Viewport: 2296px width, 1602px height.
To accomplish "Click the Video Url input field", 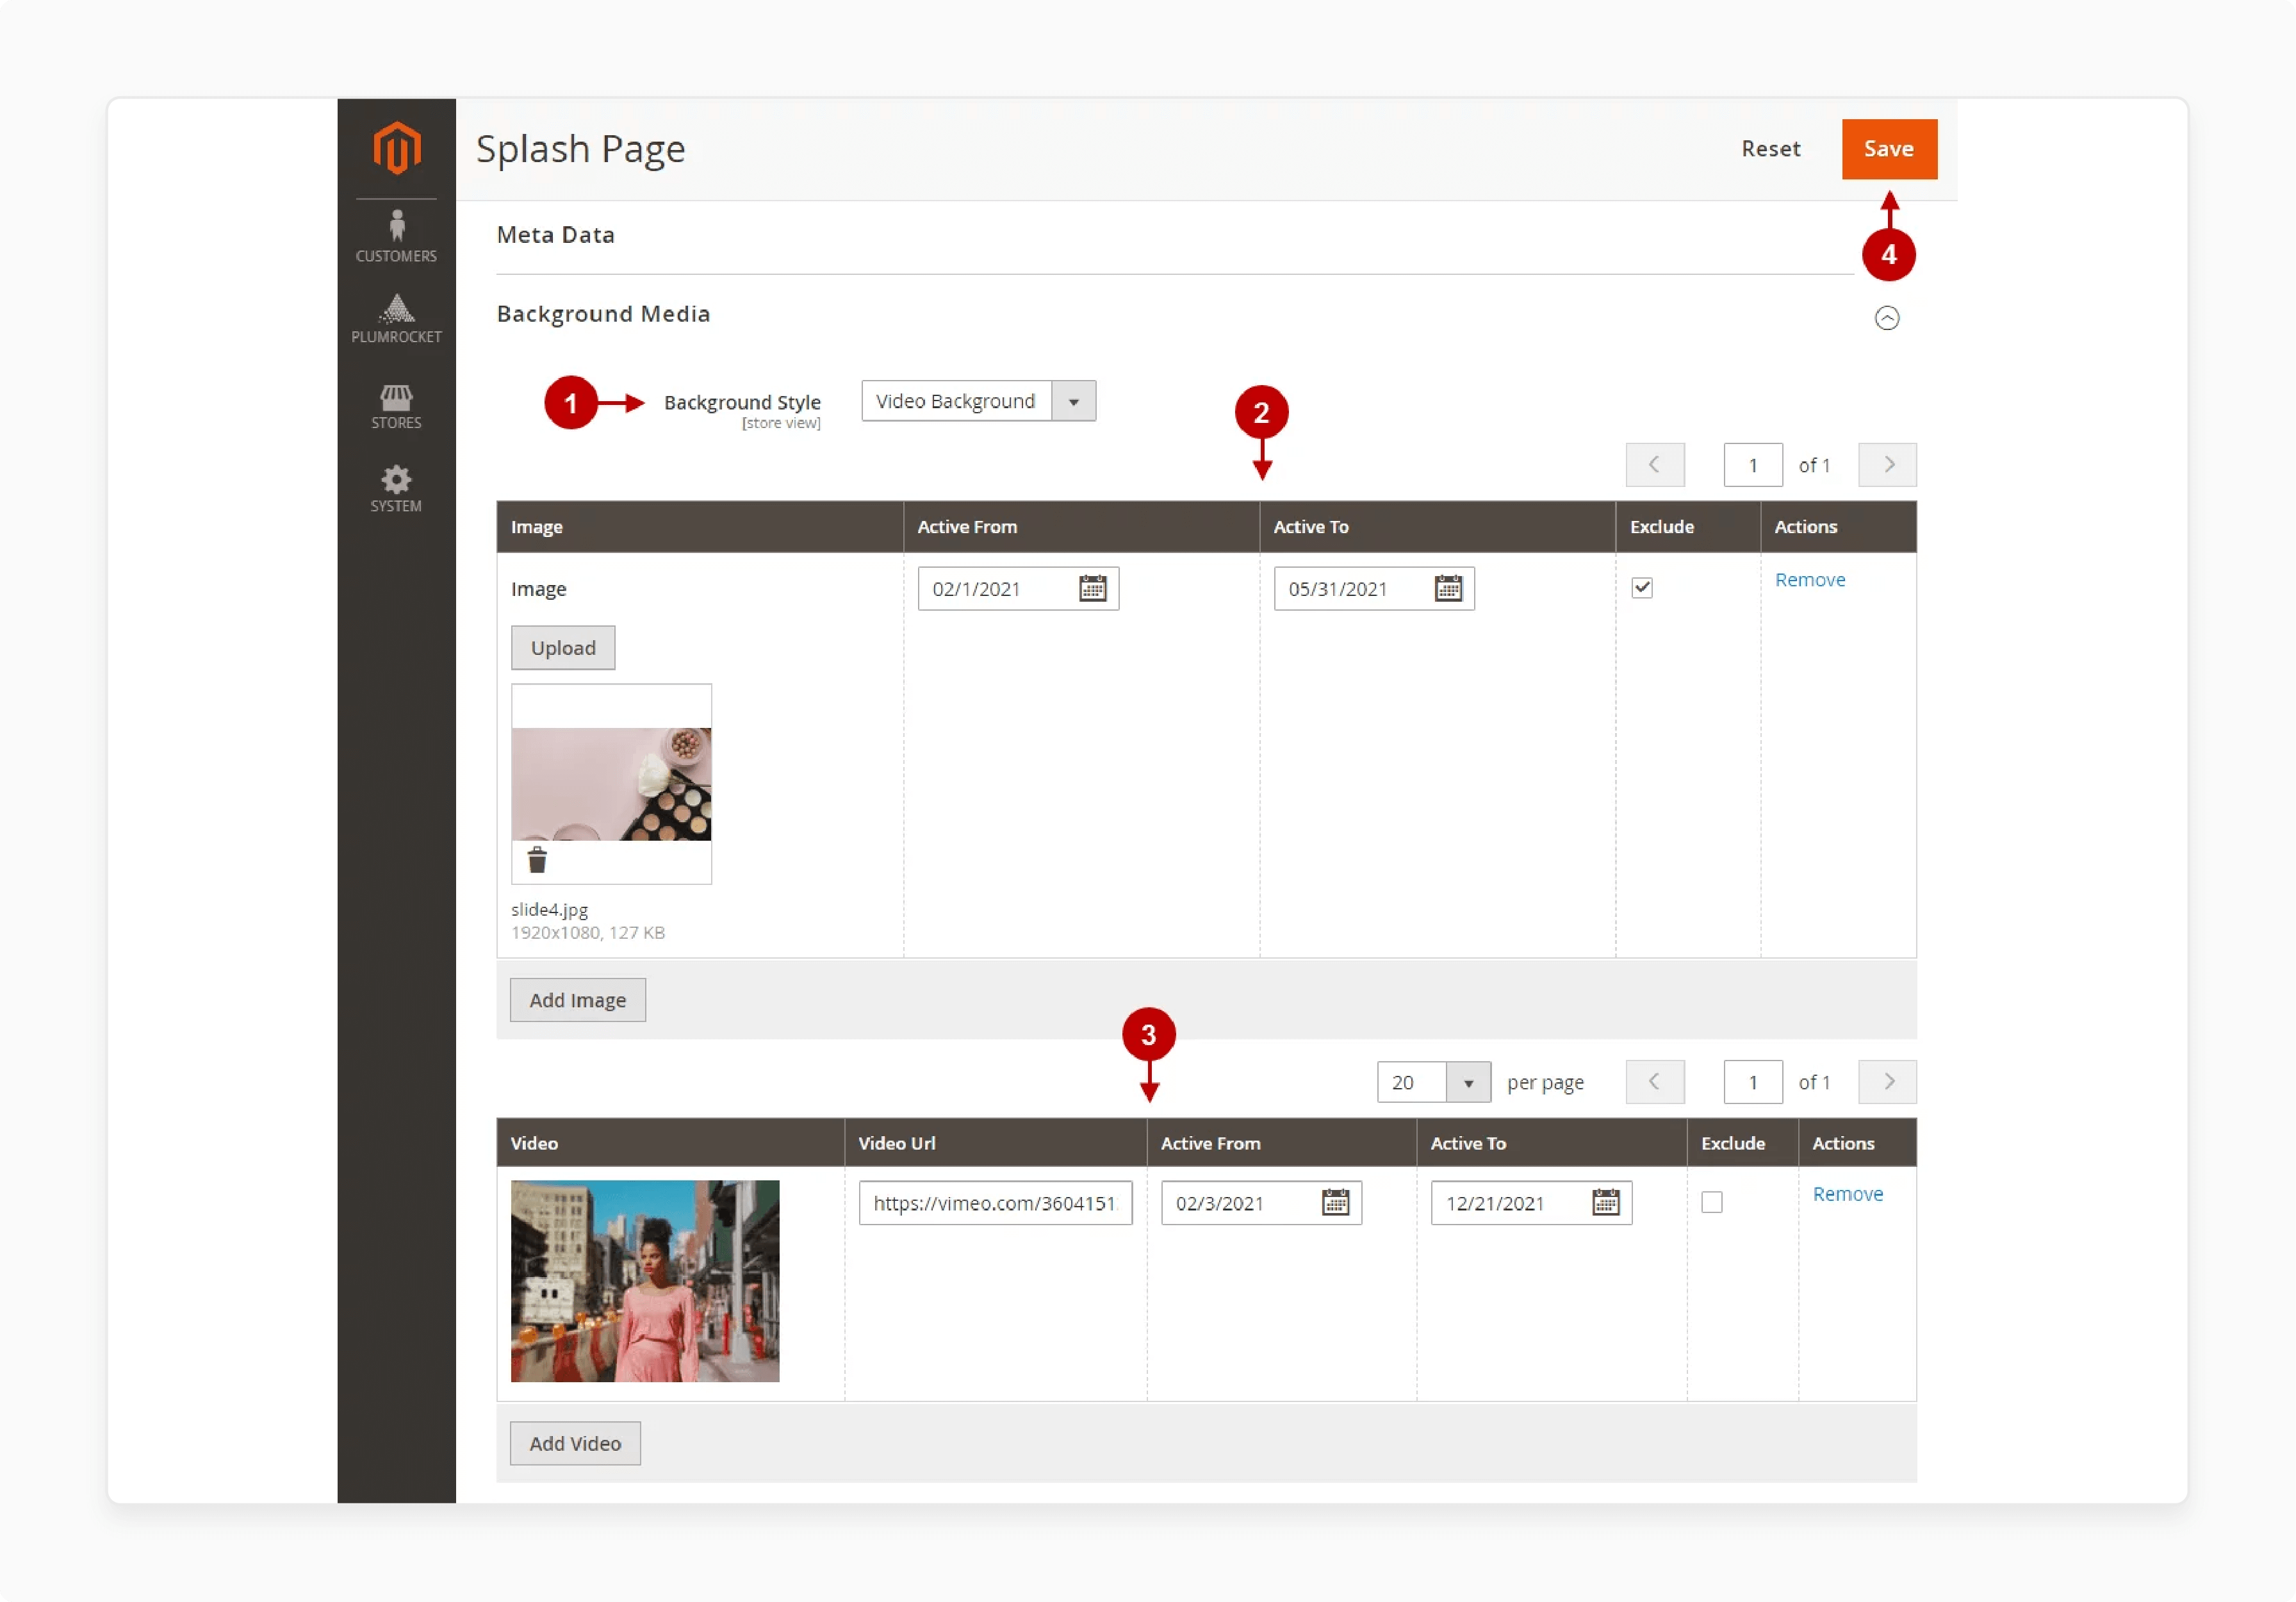I will [995, 1203].
